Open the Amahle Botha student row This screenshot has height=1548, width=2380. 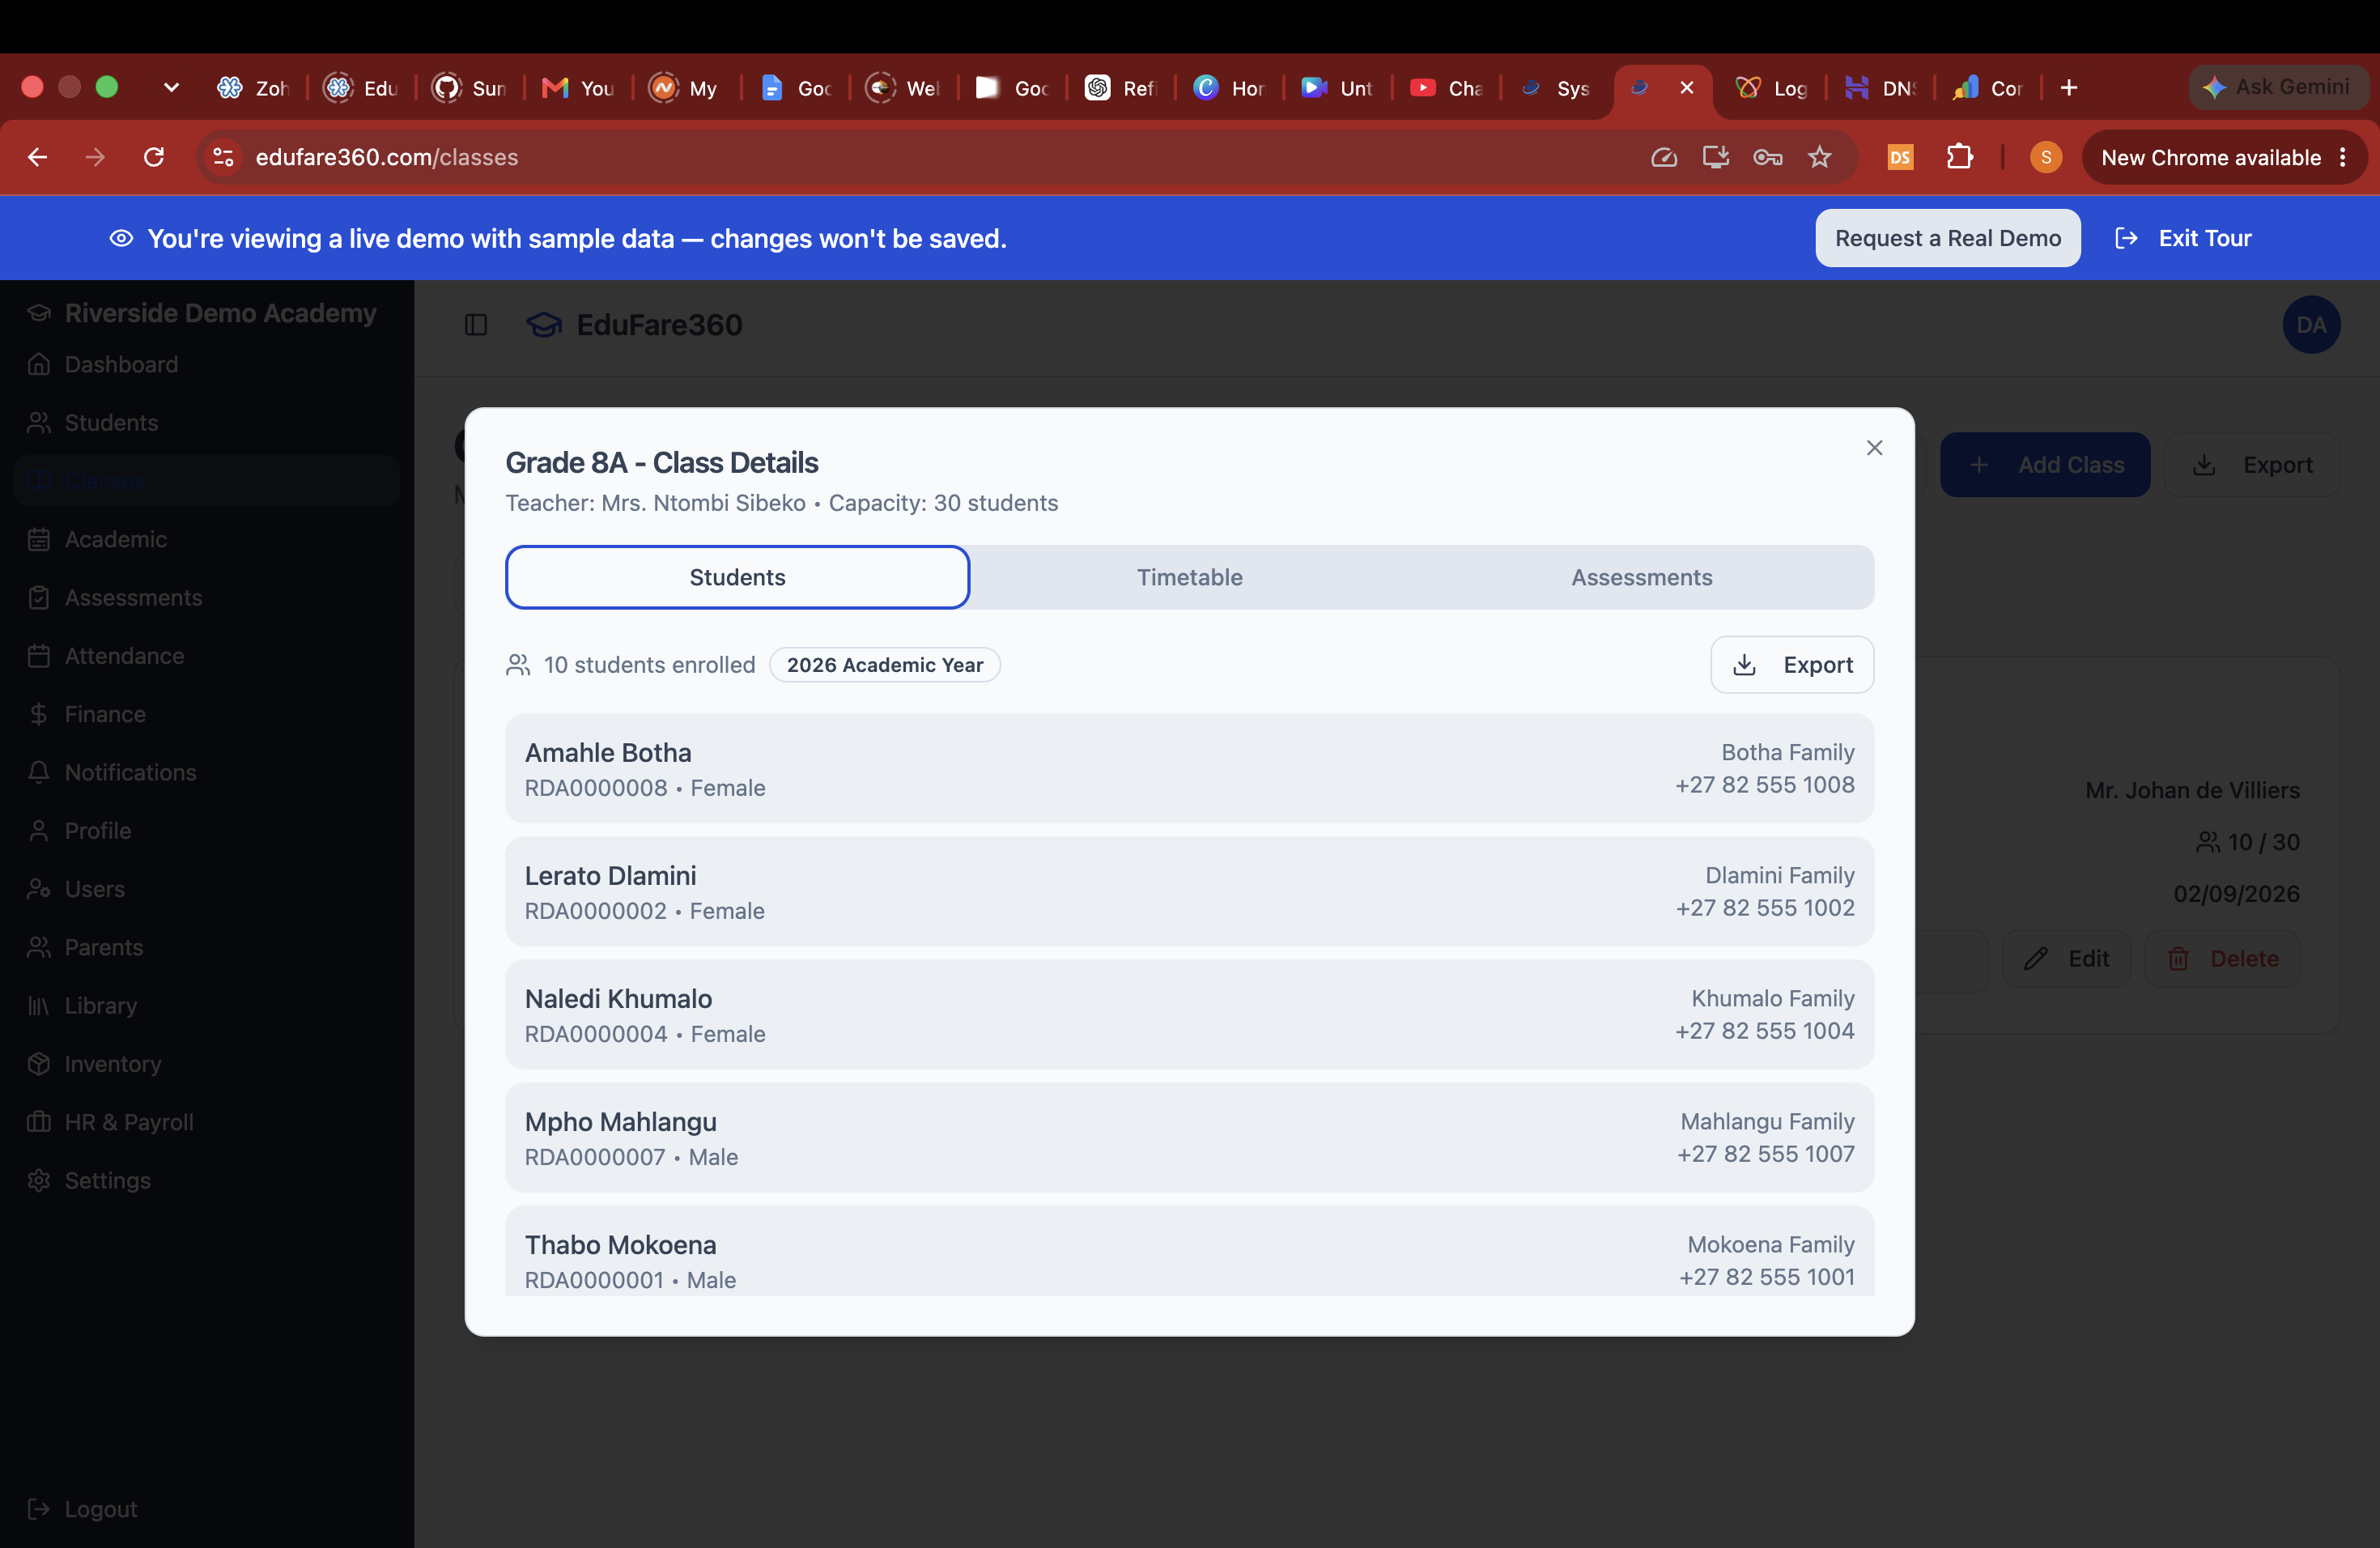click(x=1189, y=769)
